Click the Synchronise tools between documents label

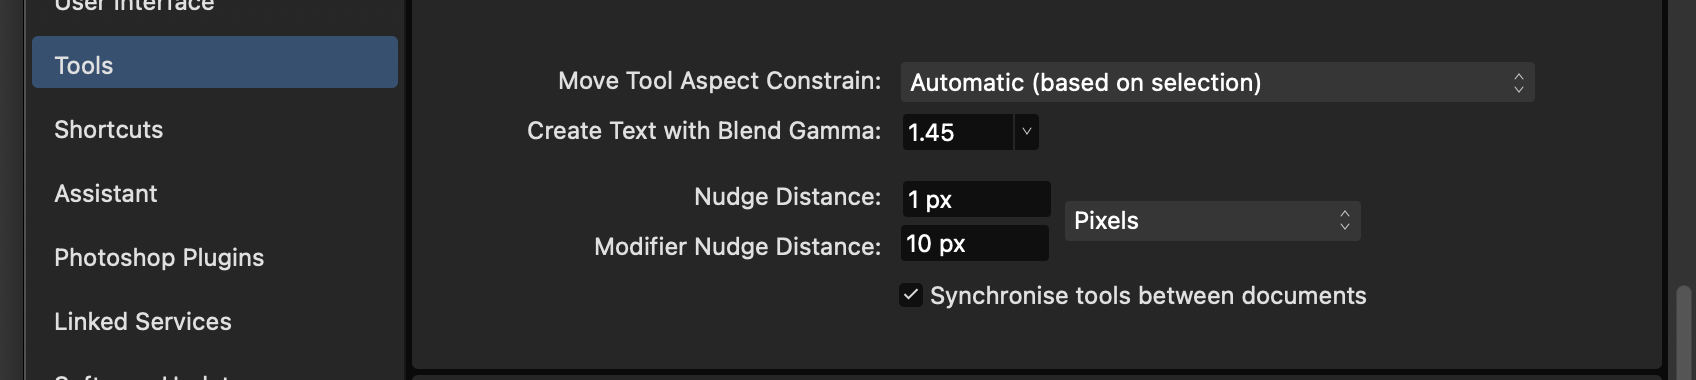point(1148,296)
